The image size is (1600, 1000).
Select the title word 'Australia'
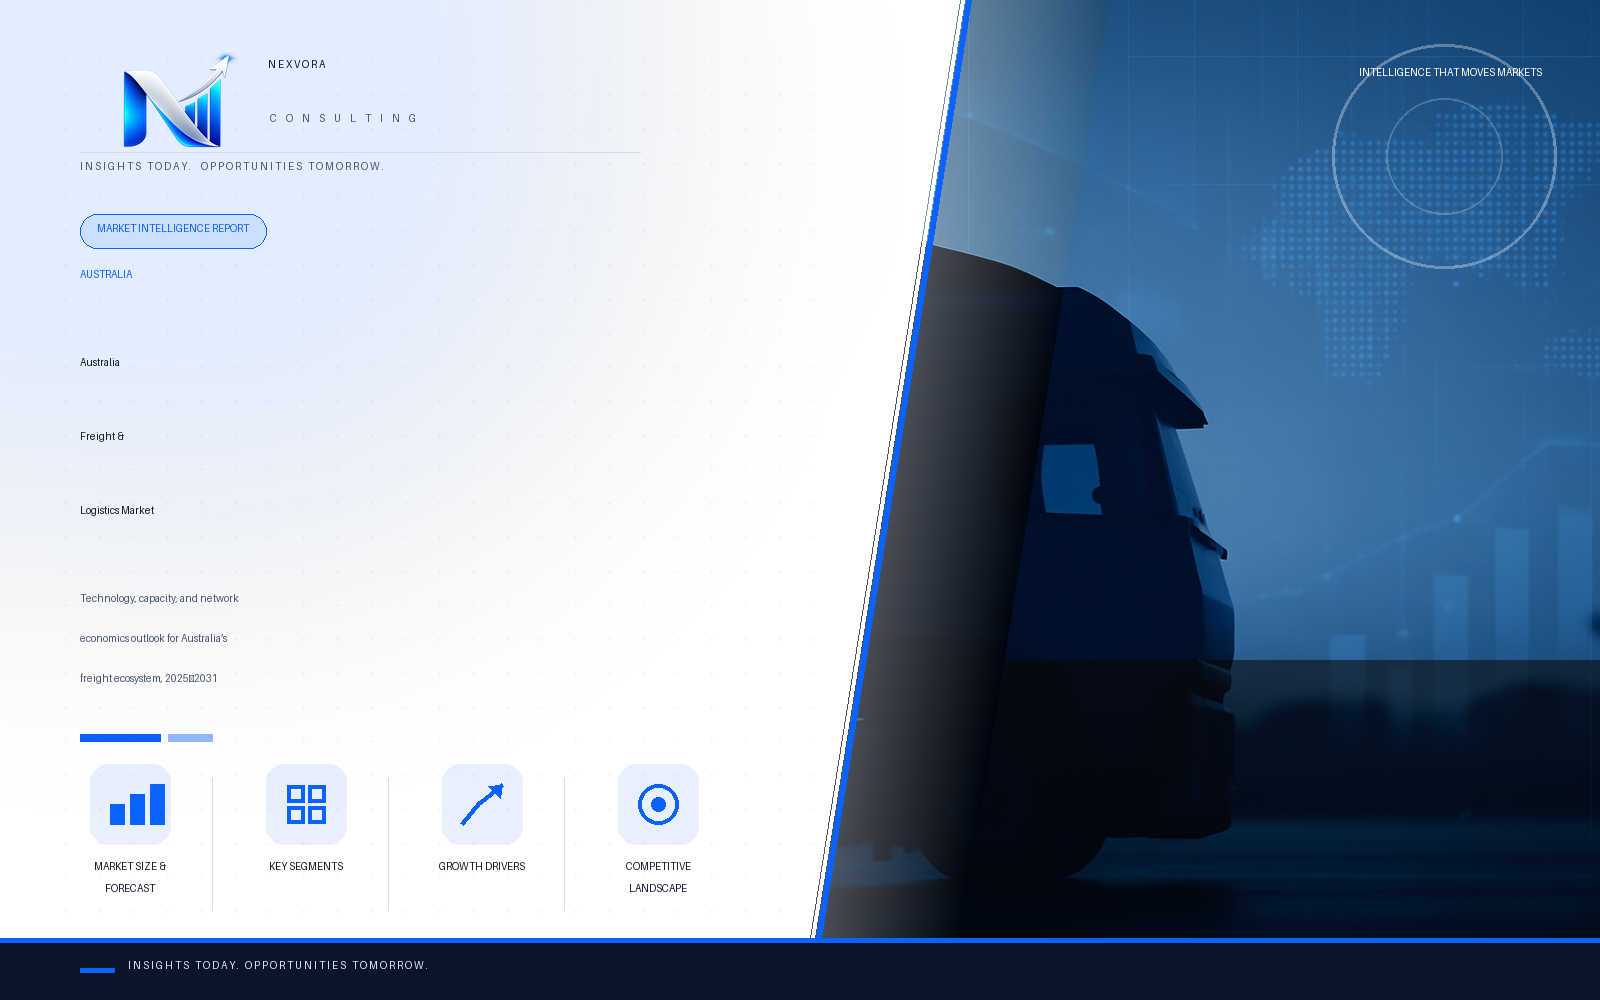(x=100, y=362)
